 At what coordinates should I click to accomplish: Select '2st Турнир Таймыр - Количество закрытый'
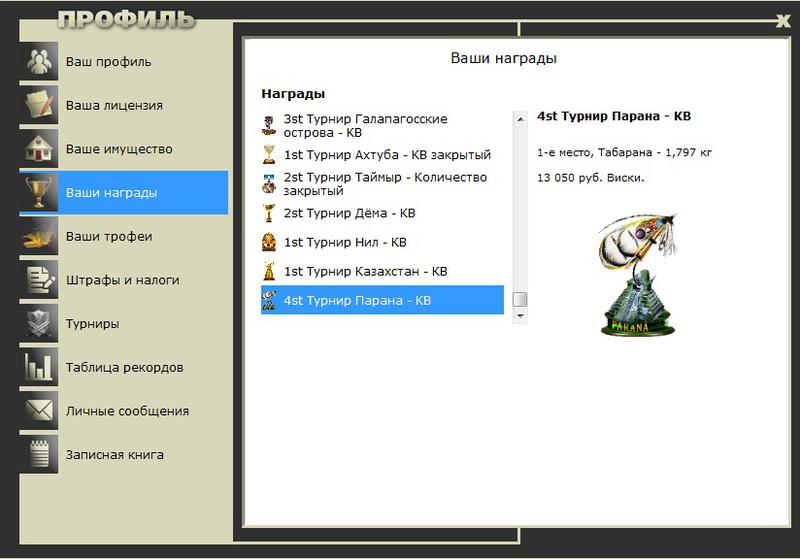pyautogui.click(x=382, y=184)
